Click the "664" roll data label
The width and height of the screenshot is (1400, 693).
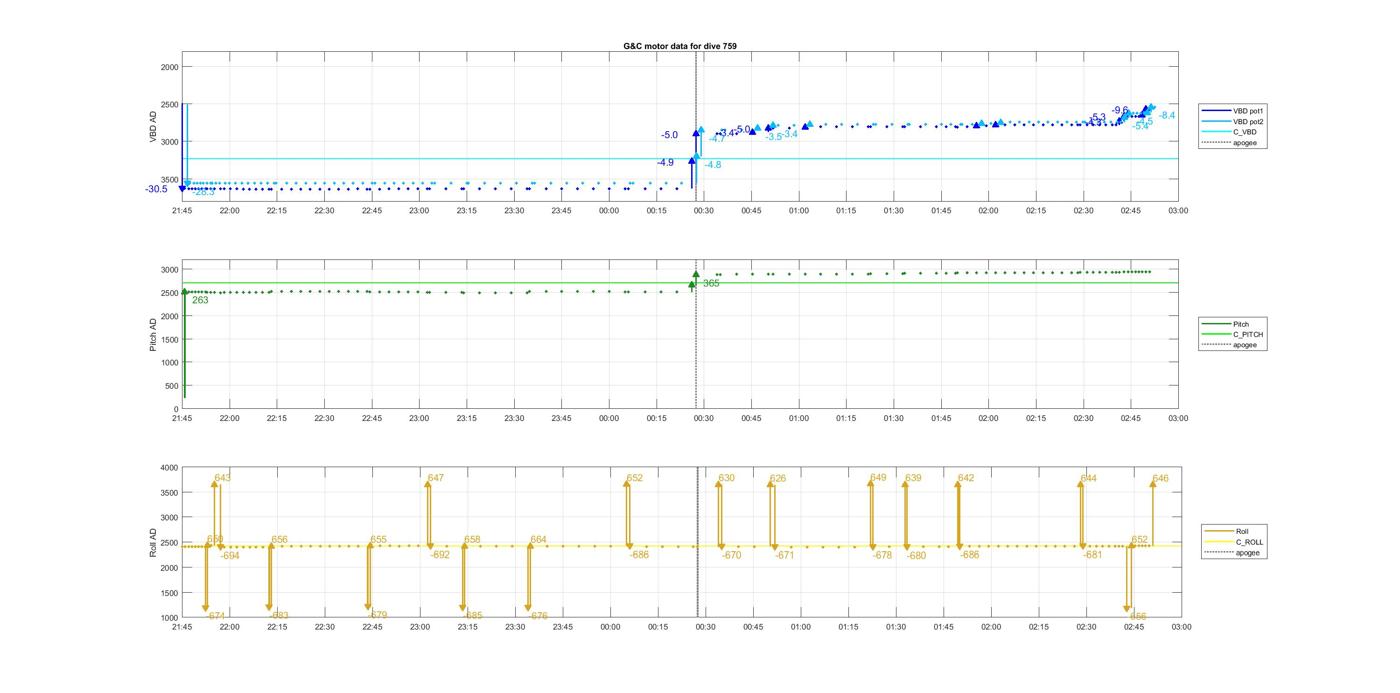538,540
